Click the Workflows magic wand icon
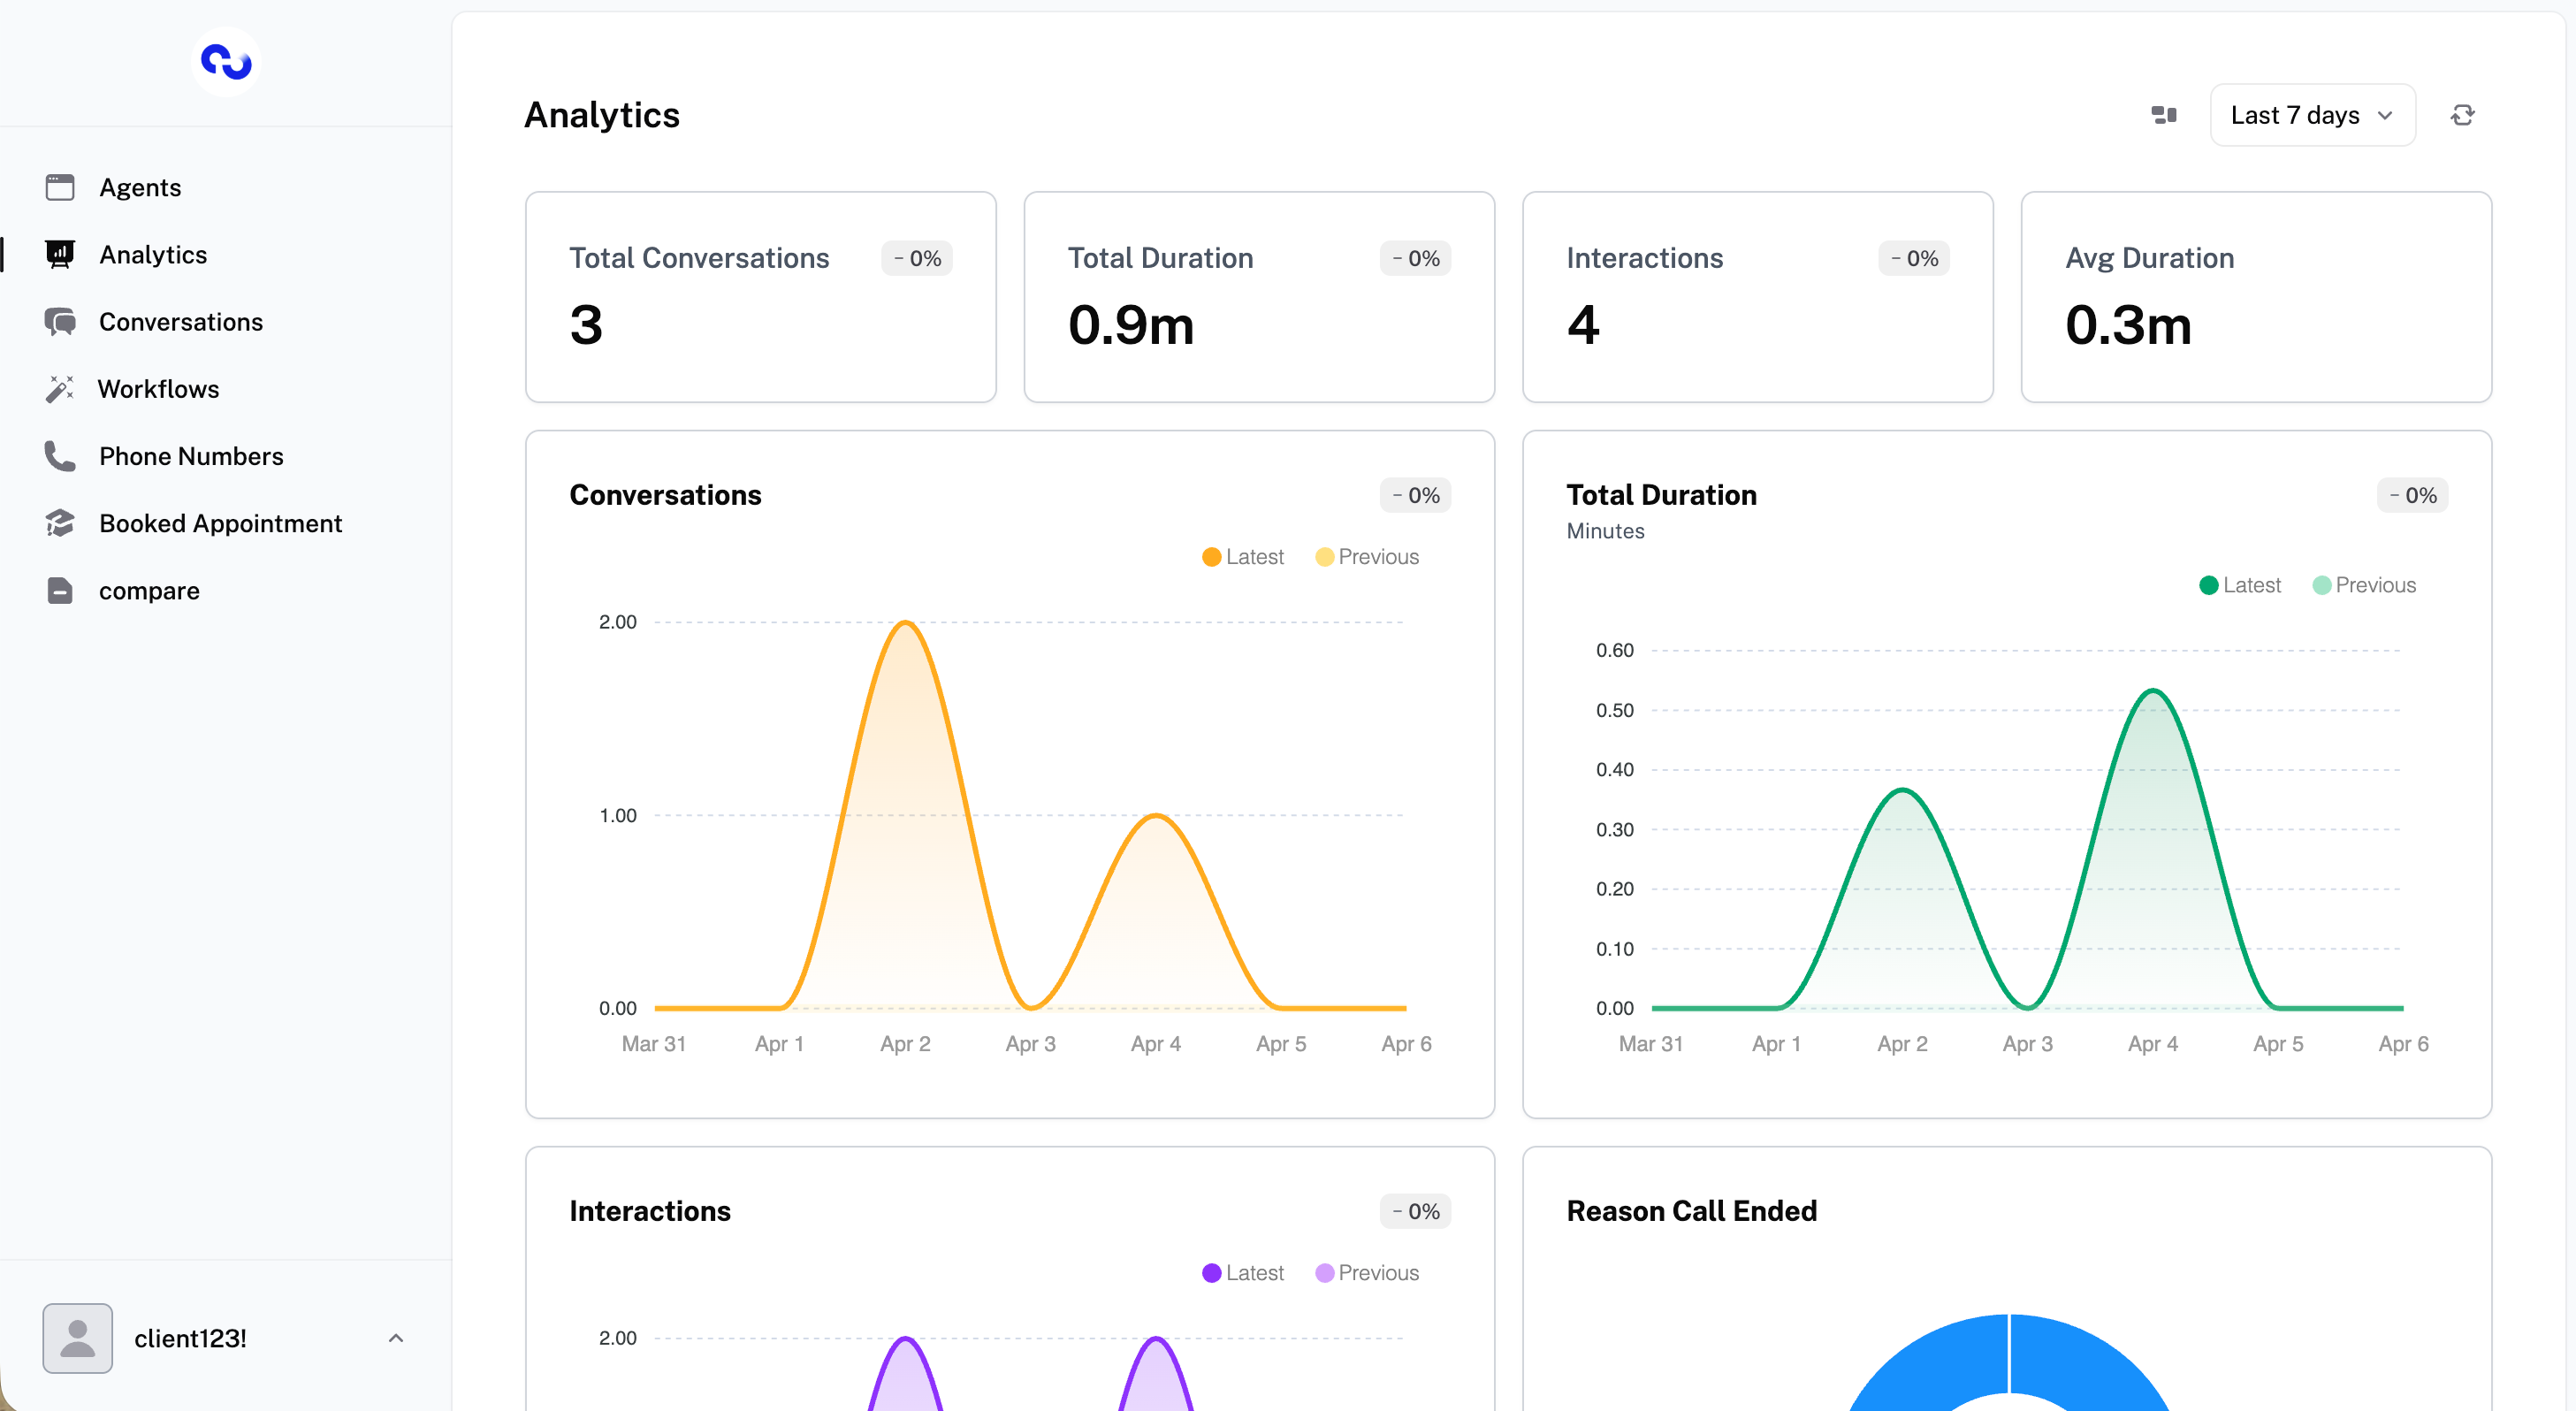2576x1411 pixels. [x=60, y=389]
